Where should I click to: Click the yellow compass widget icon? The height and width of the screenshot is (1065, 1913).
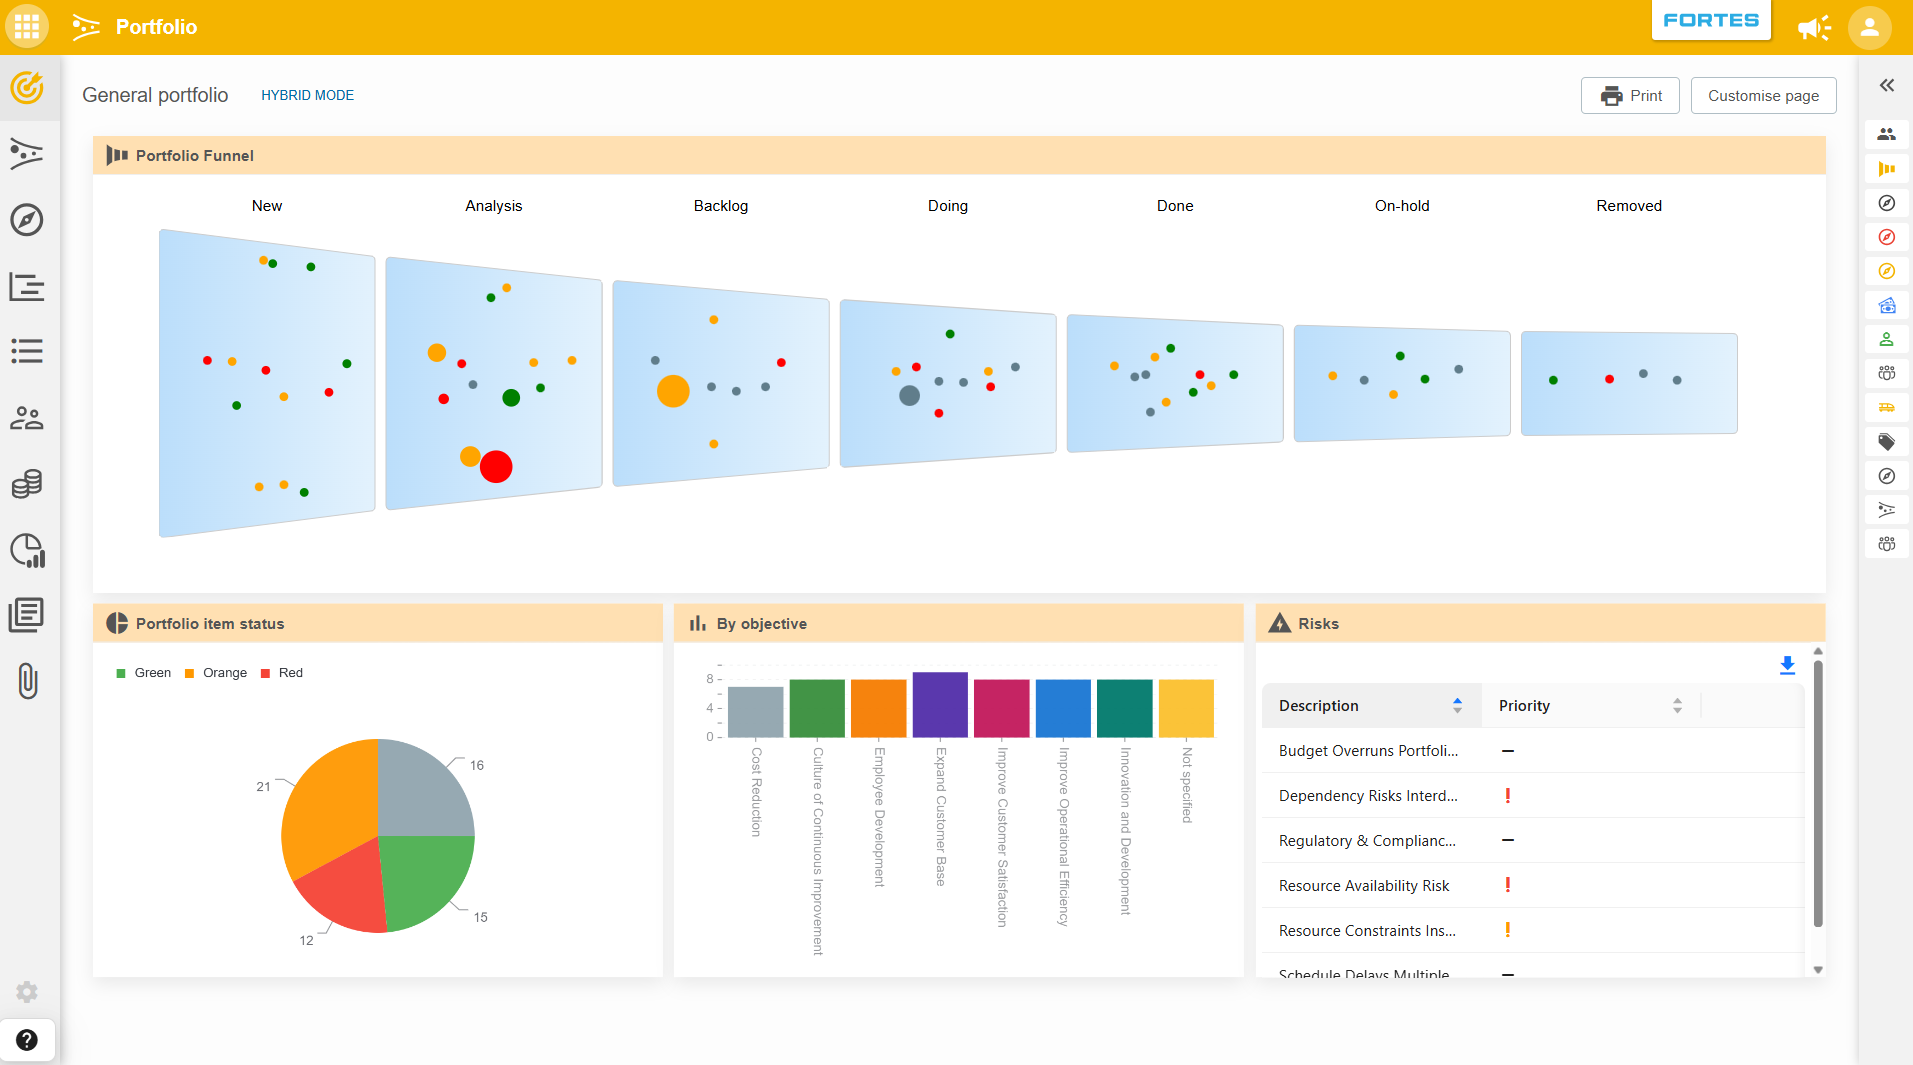tap(1886, 271)
